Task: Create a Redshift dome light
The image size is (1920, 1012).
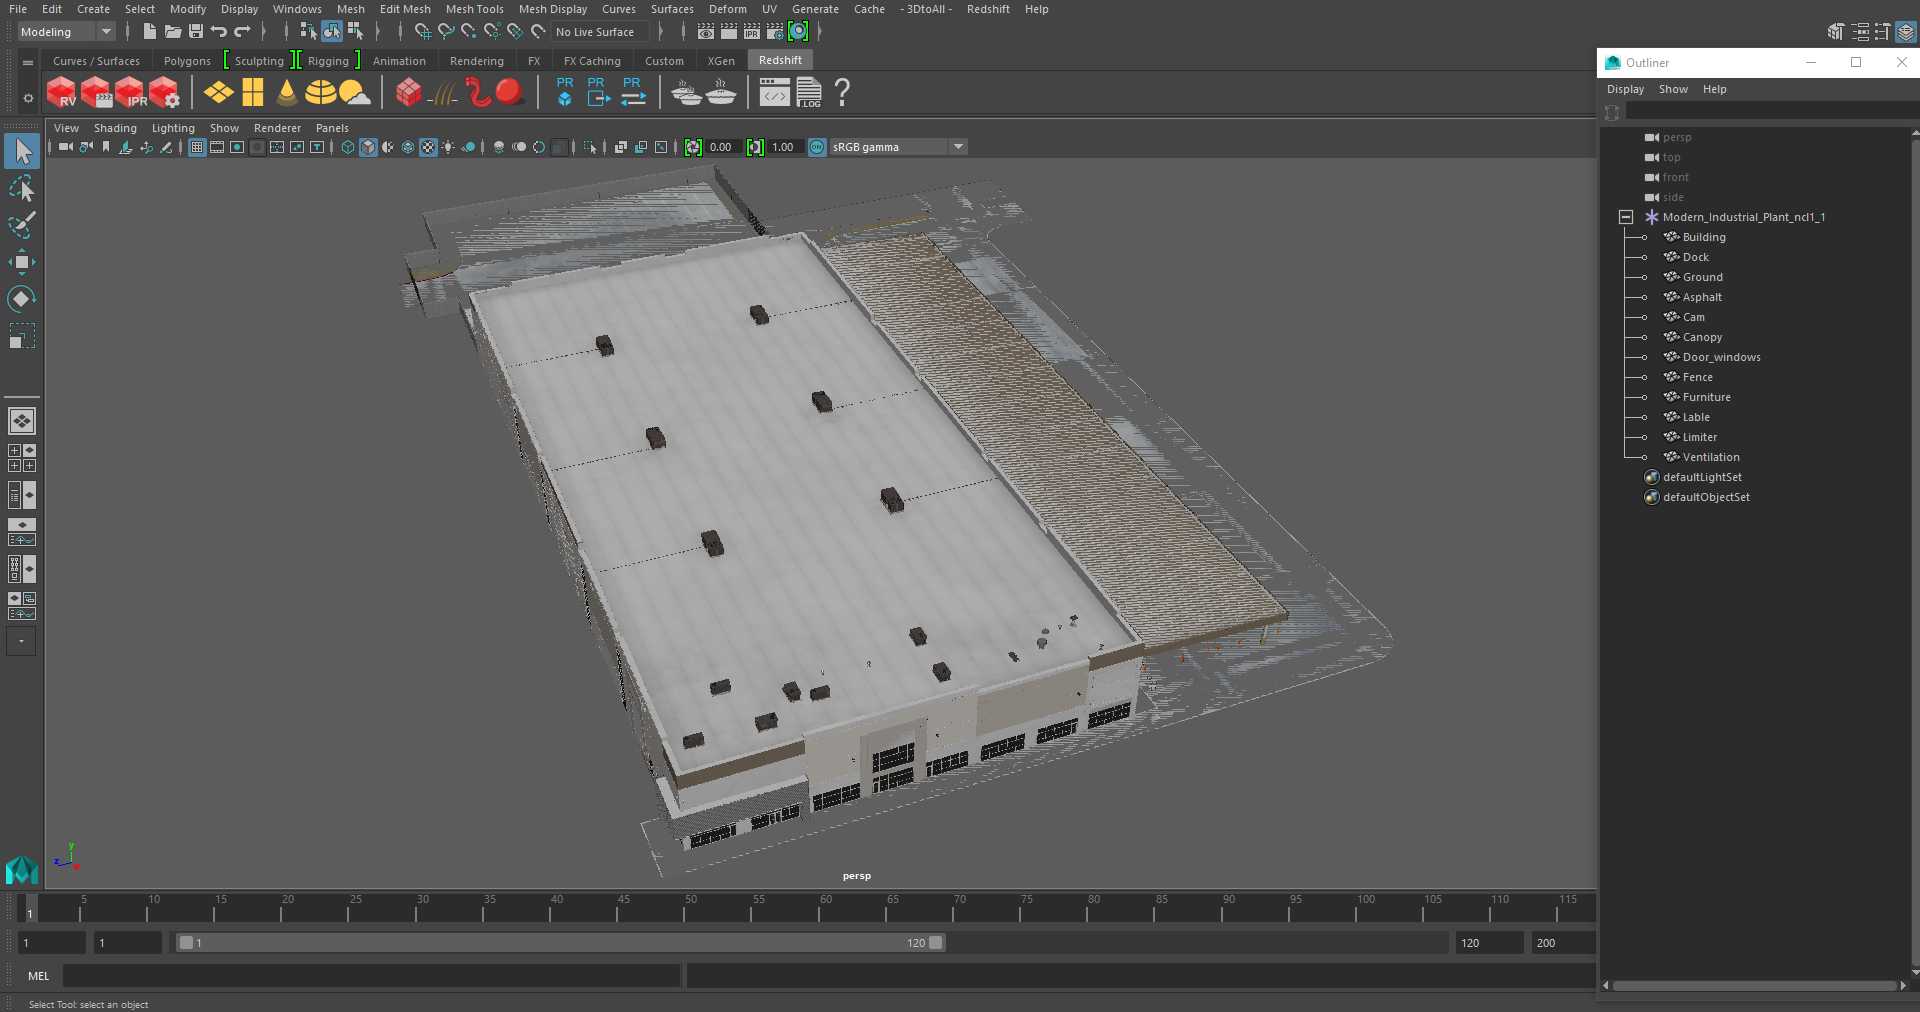Action: 321,93
